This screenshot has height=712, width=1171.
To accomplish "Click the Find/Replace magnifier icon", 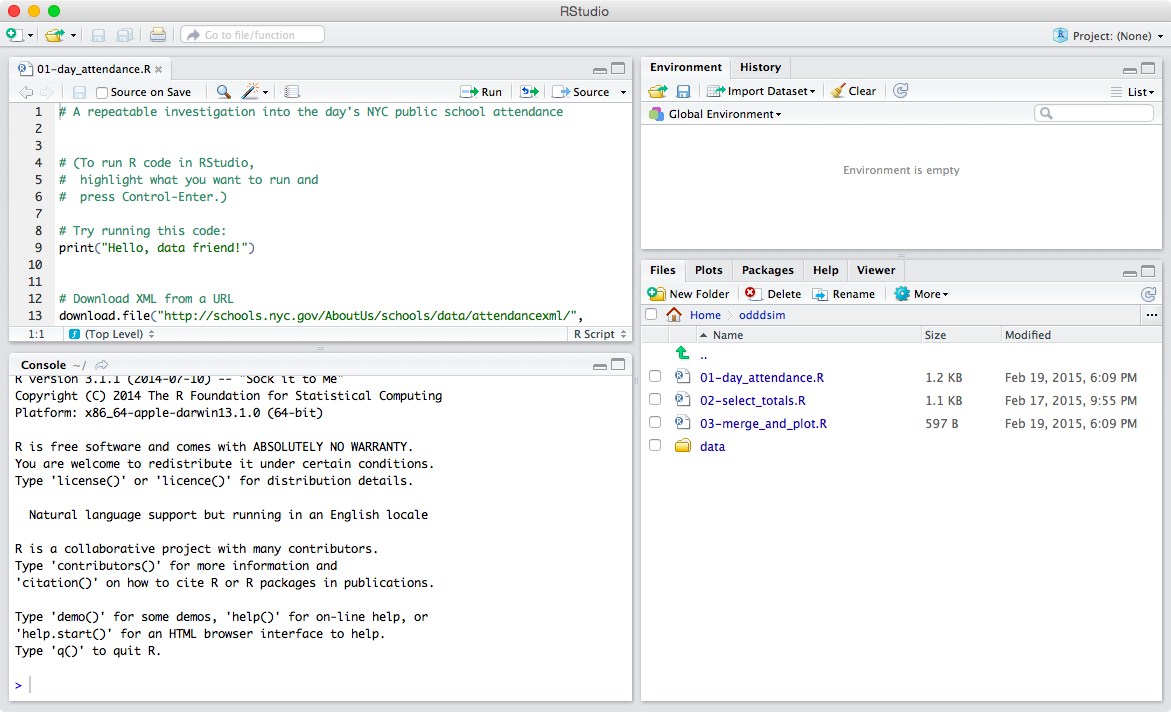I will [223, 91].
